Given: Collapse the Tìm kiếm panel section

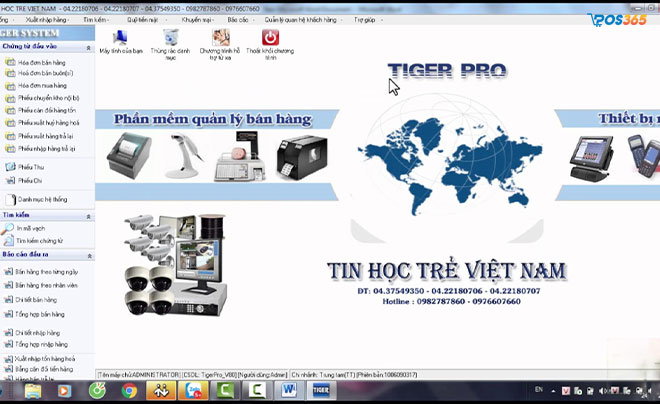Looking at the screenshot, I should (x=88, y=214).
